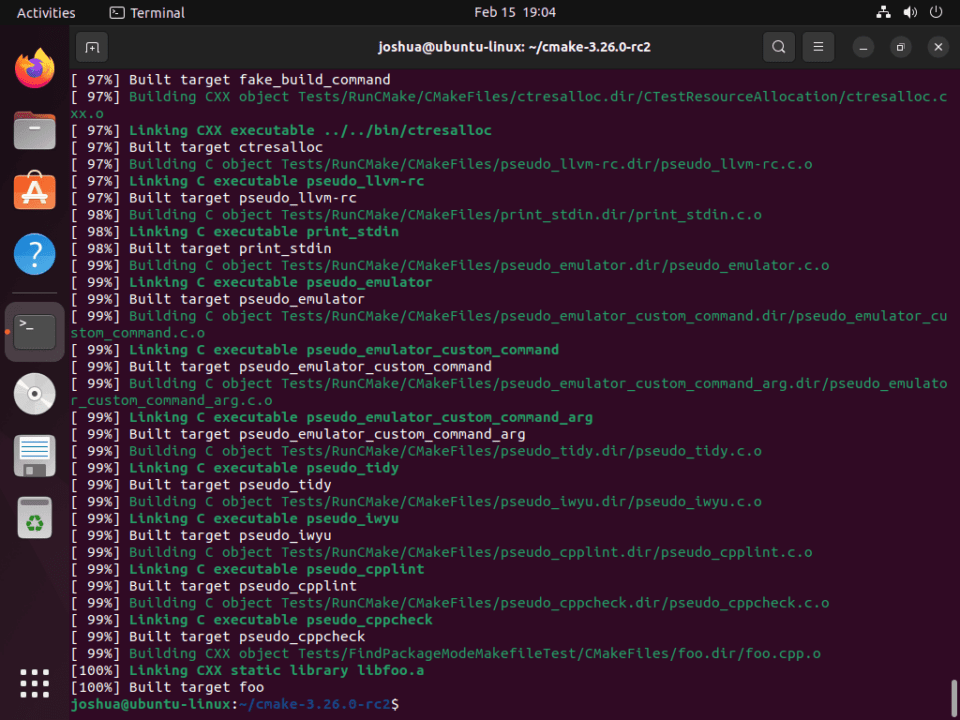Open the system status menu via power icon

(x=934, y=12)
